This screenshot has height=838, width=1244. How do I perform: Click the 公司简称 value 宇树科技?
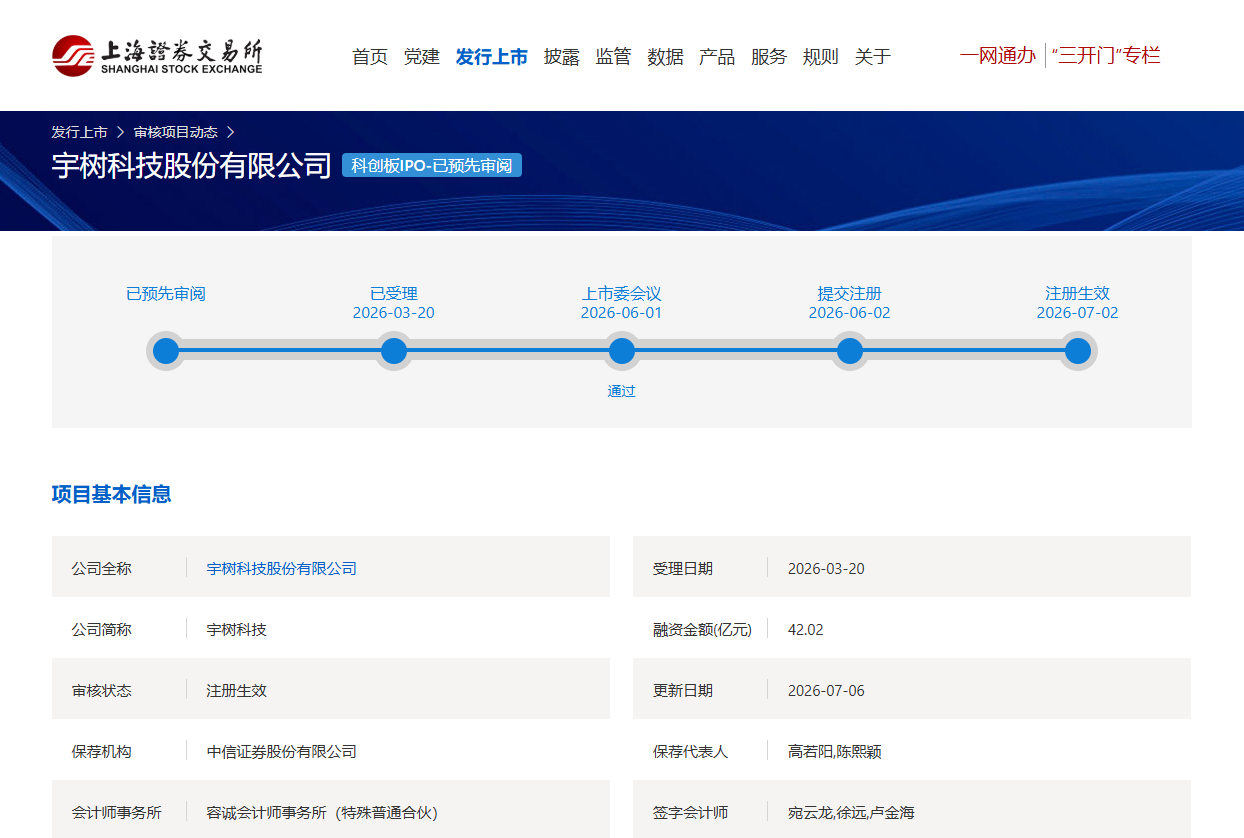coord(237,629)
